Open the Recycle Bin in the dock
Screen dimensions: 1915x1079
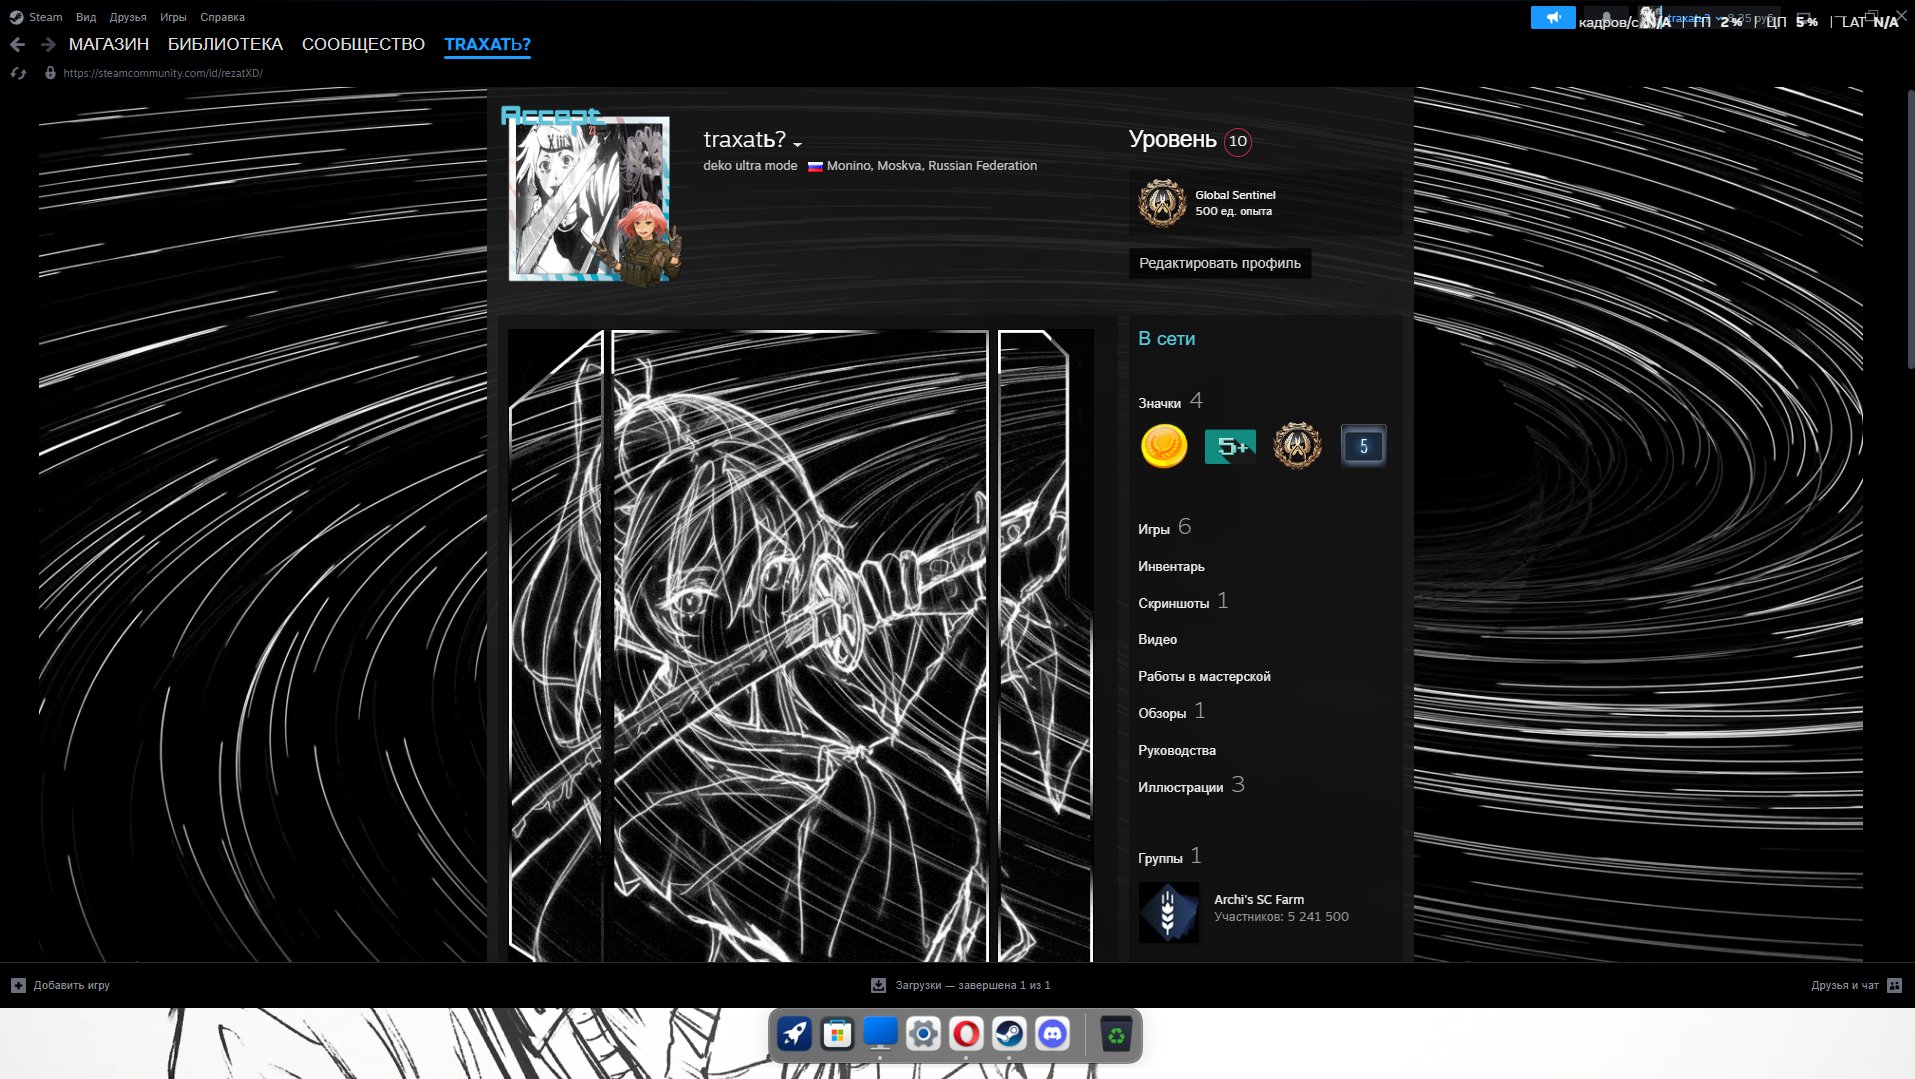tap(1115, 1033)
